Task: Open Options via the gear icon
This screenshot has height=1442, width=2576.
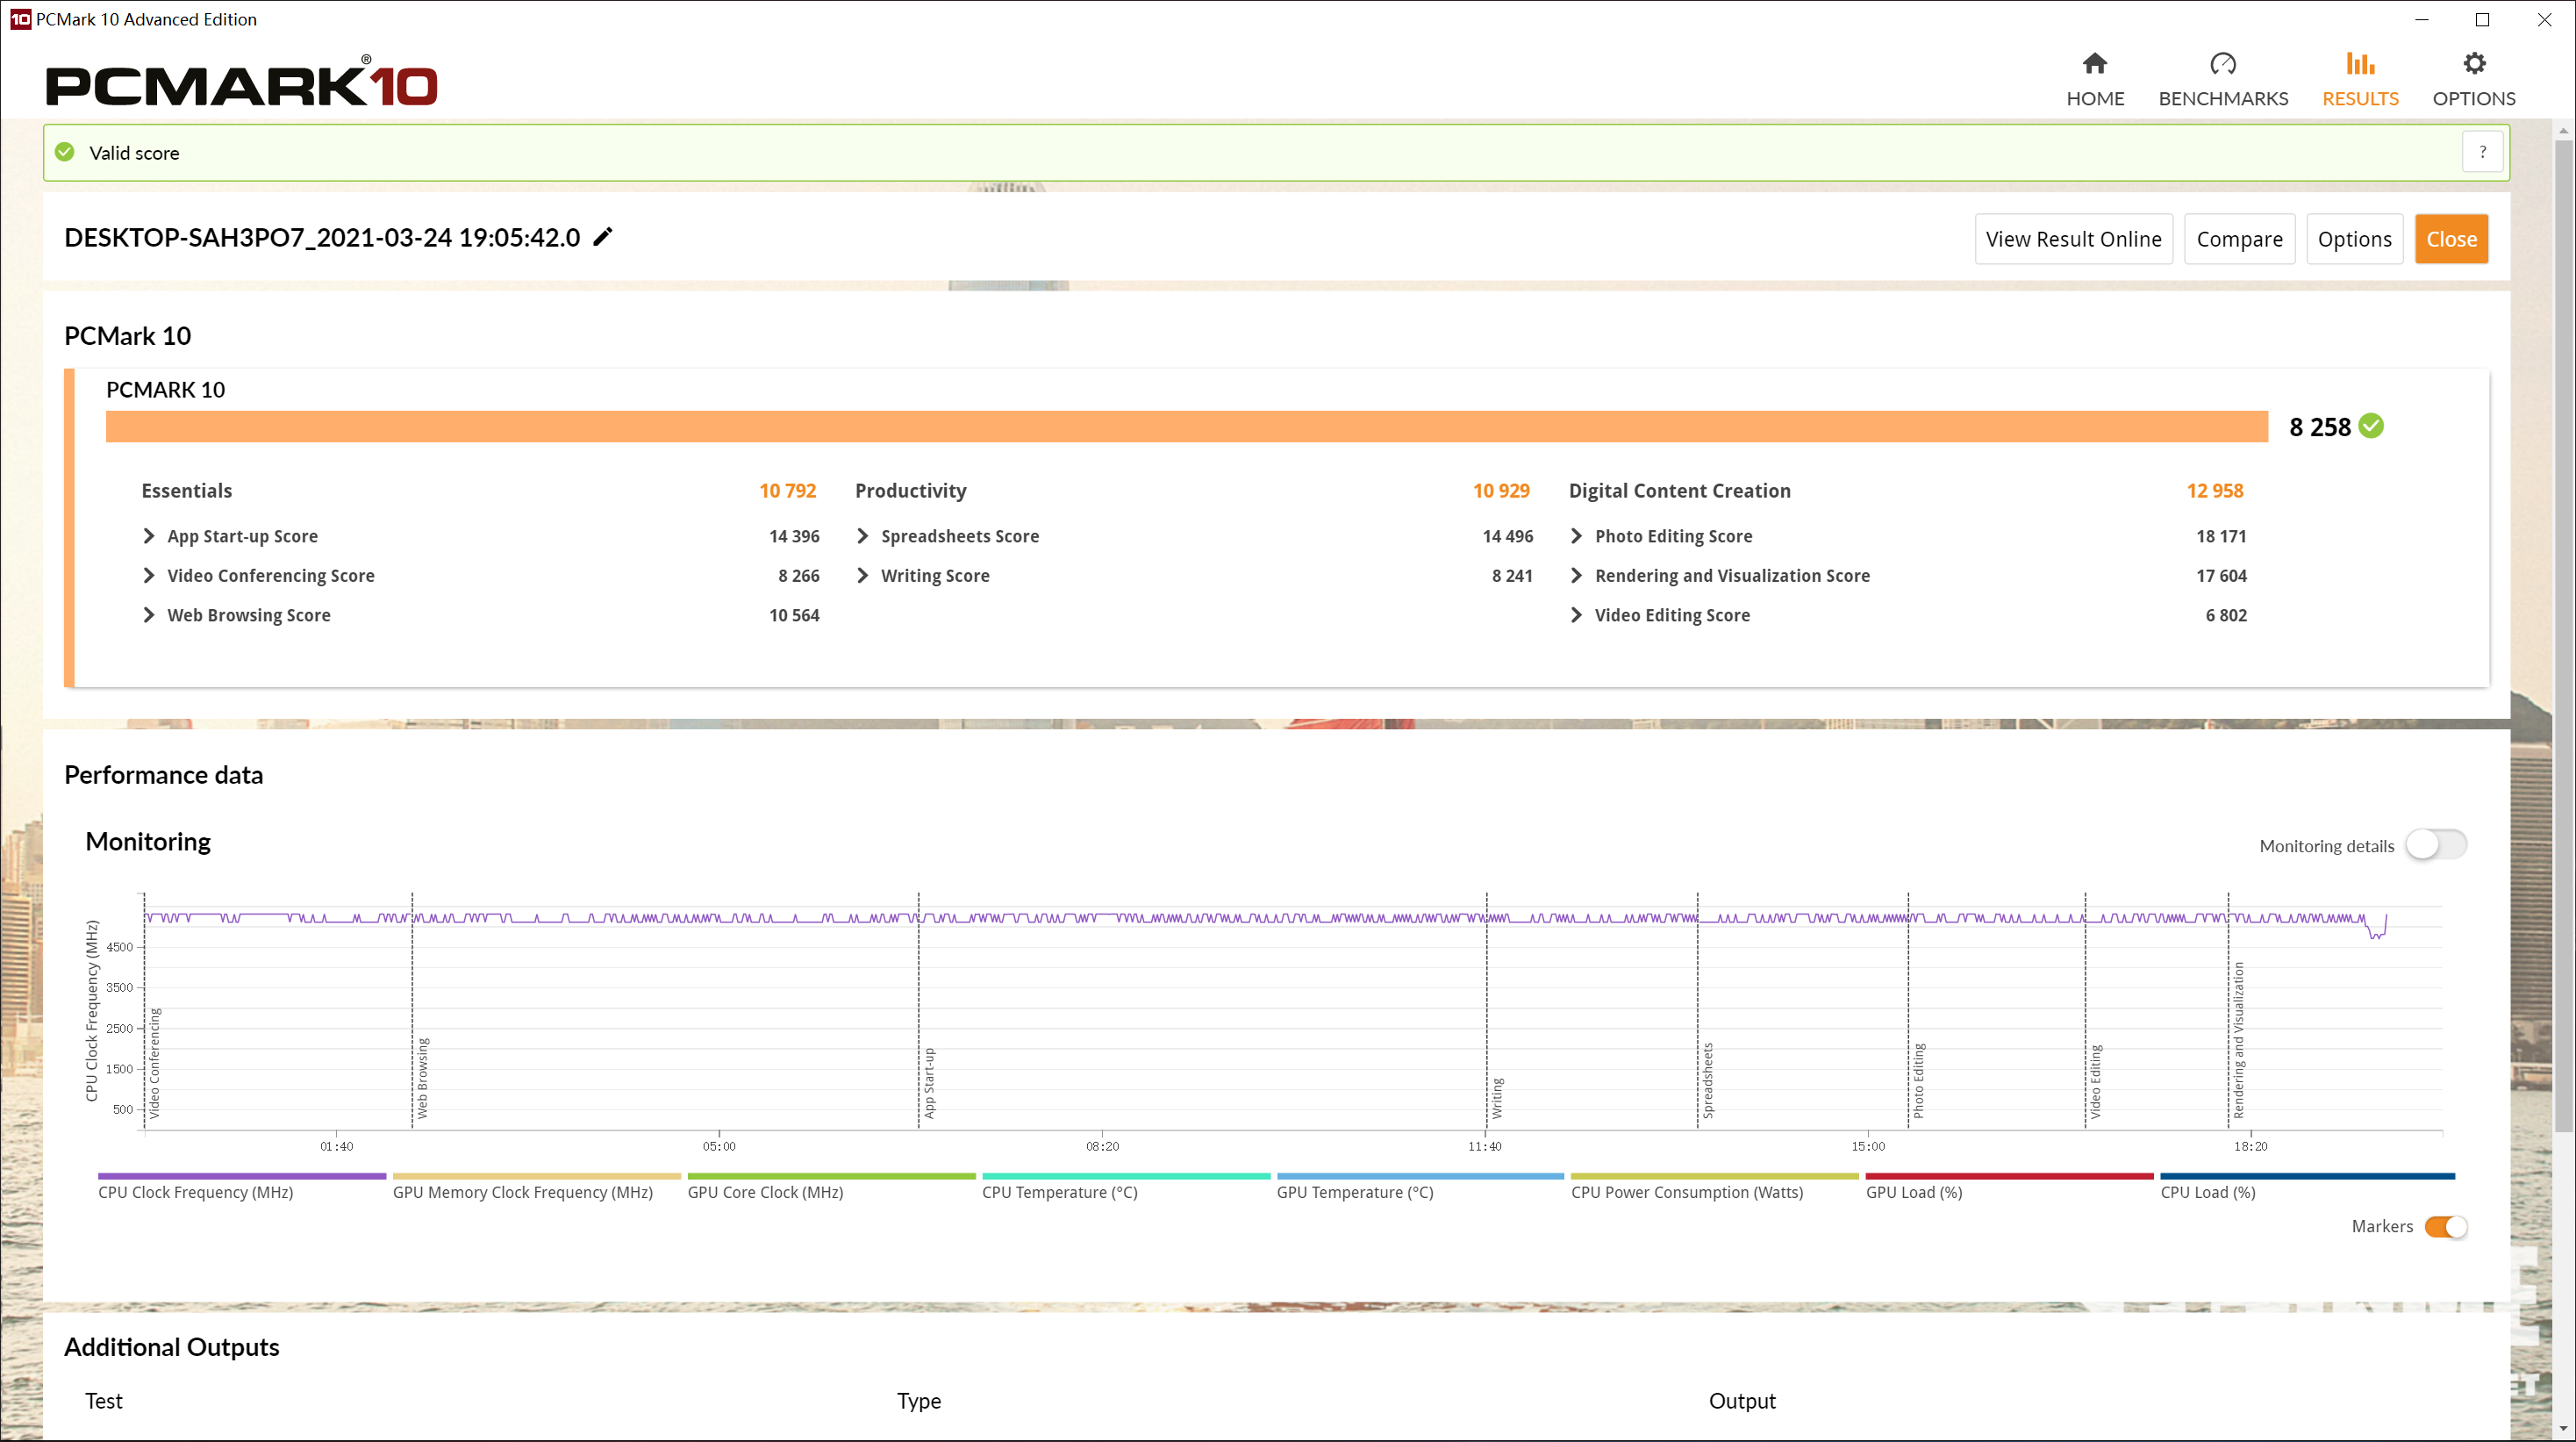Action: point(2473,64)
